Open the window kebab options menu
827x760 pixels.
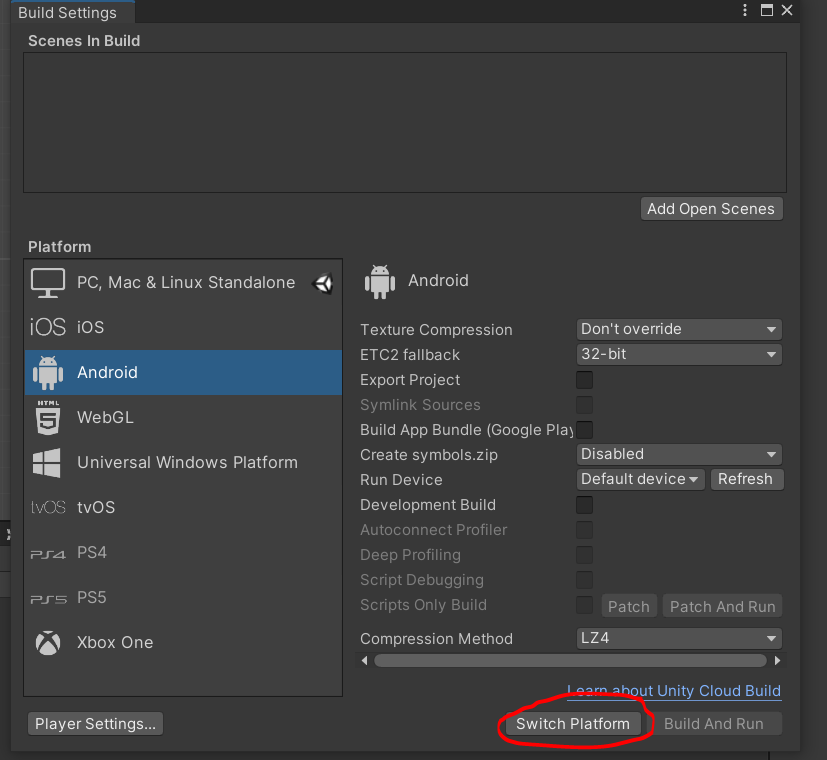point(745,10)
